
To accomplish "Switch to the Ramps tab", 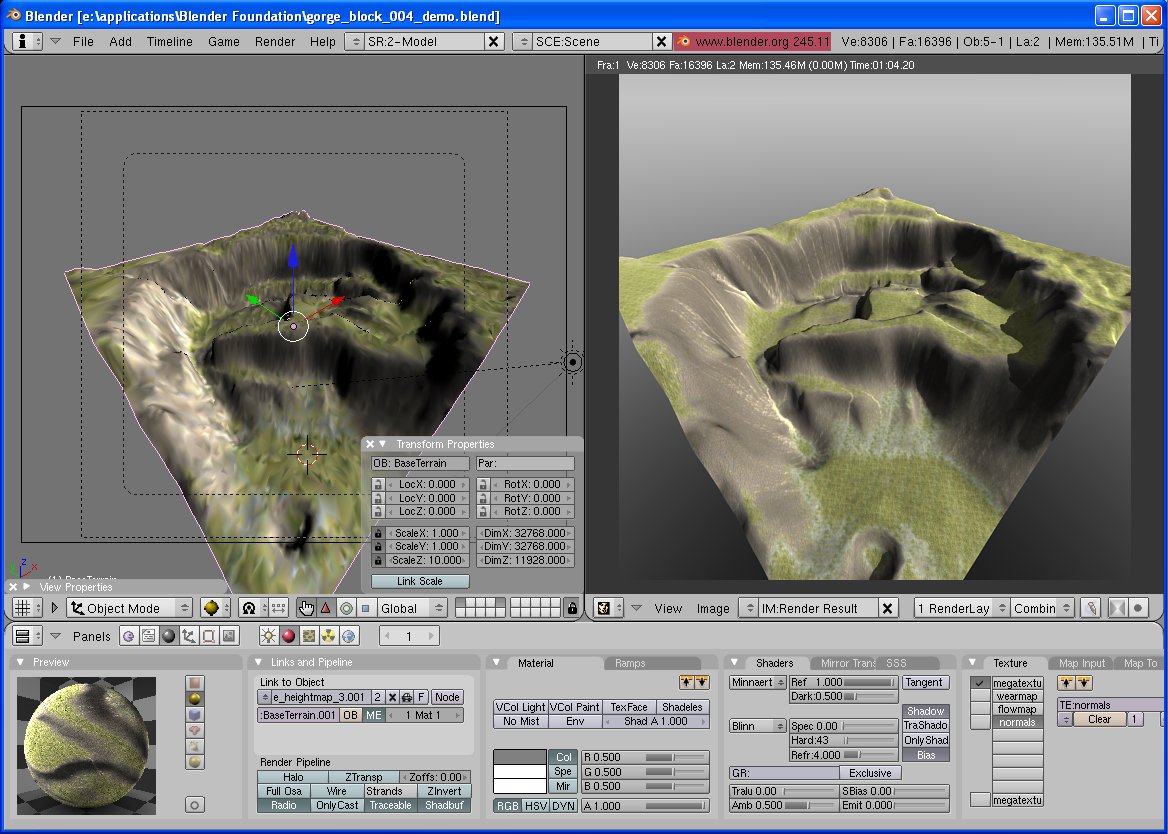I will pos(630,663).
